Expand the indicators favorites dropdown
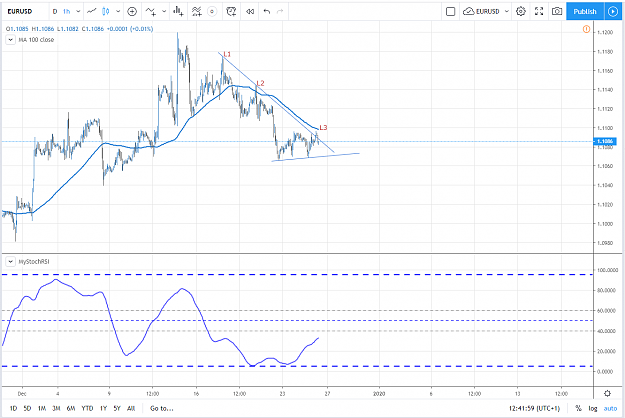Viewport: 625px width, 418px height. [164, 12]
